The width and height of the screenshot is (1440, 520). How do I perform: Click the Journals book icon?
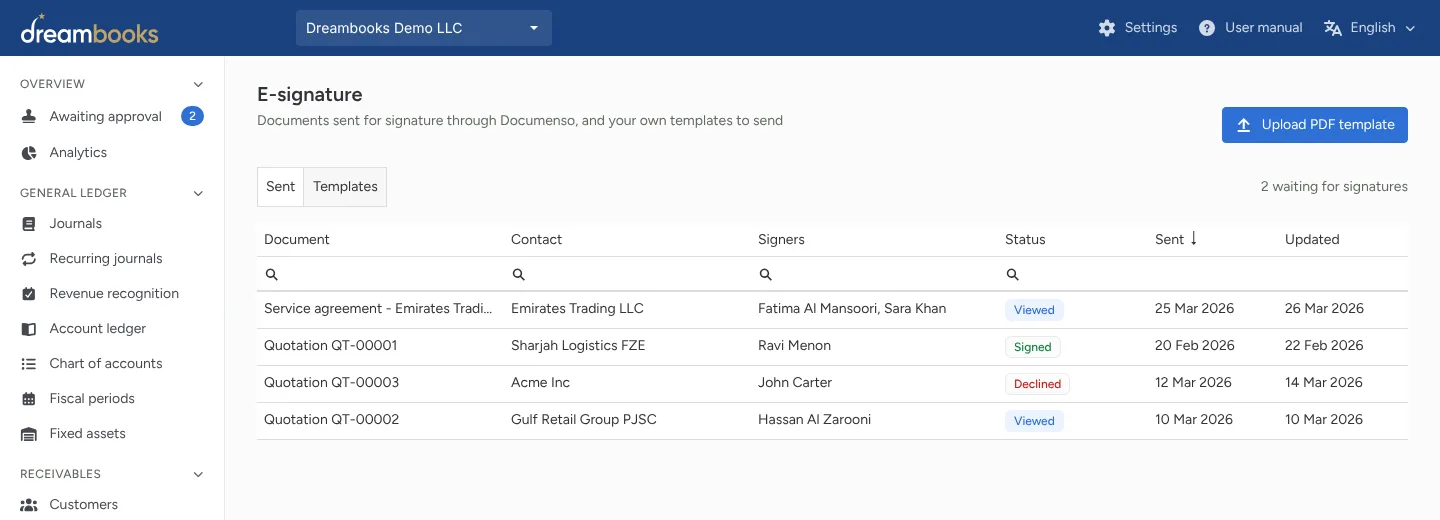tap(29, 224)
